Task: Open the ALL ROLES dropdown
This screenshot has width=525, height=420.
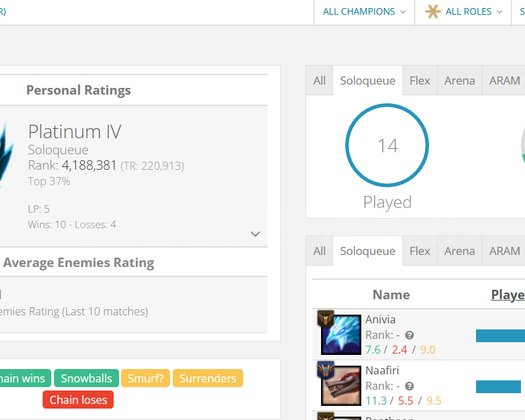Action: 463,12
